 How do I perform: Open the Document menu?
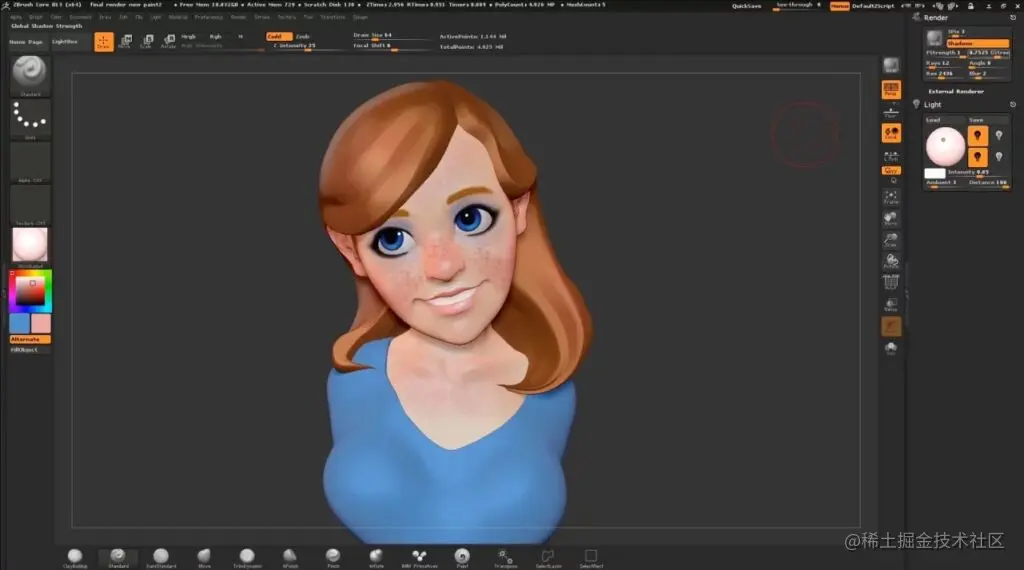point(80,17)
